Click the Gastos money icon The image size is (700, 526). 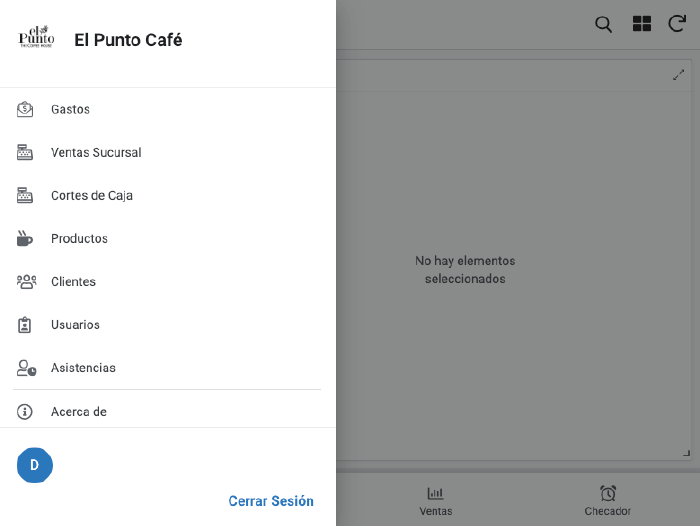(25, 109)
